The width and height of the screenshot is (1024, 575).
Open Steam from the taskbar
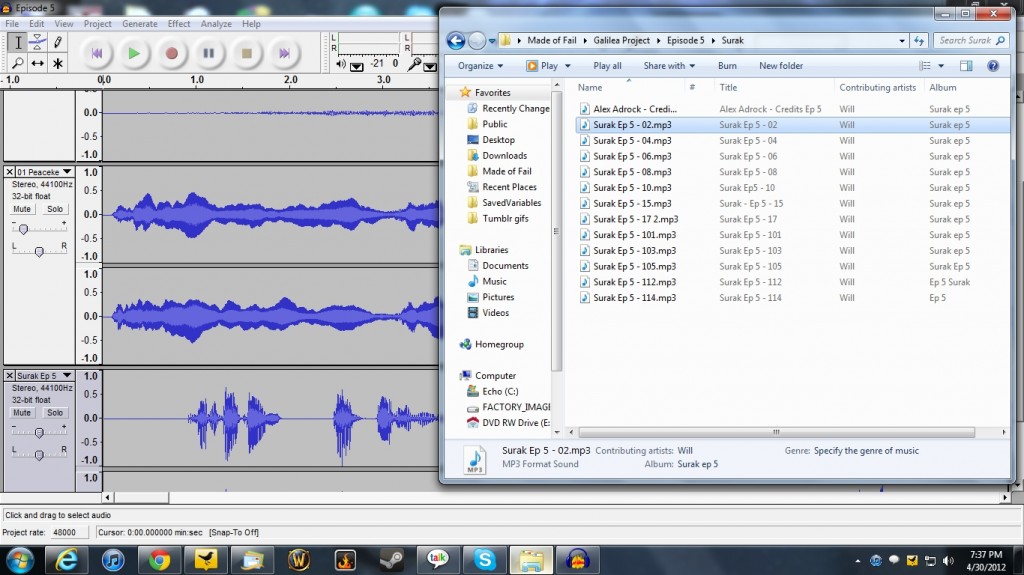[391, 560]
